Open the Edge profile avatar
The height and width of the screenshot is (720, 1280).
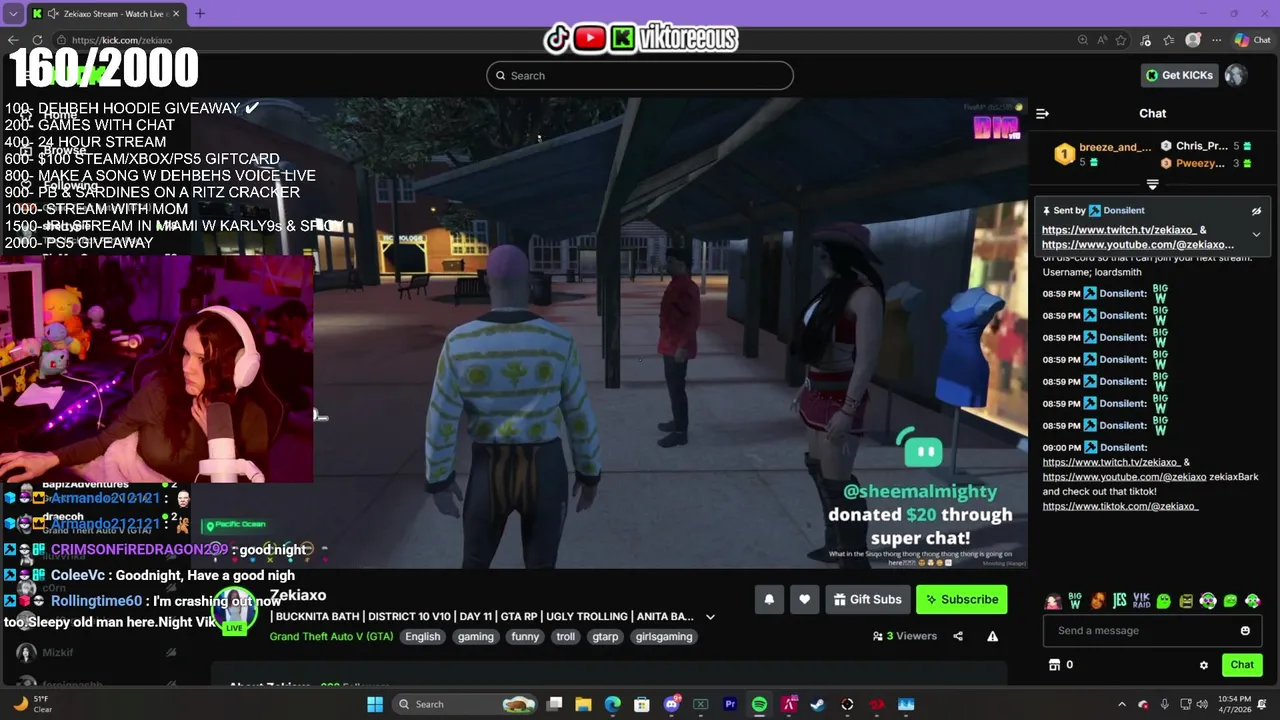point(1192,40)
